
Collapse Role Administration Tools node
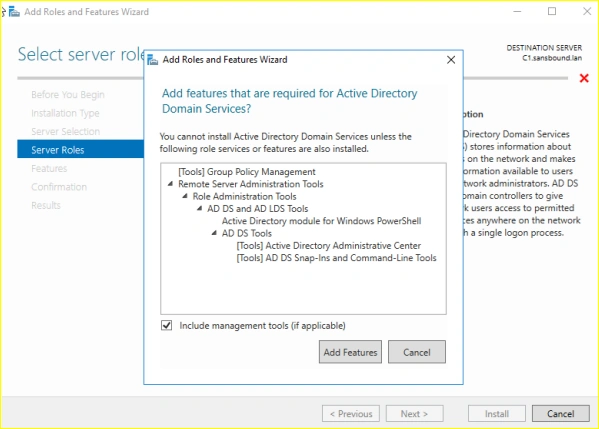pyautogui.click(x=185, y=196)
